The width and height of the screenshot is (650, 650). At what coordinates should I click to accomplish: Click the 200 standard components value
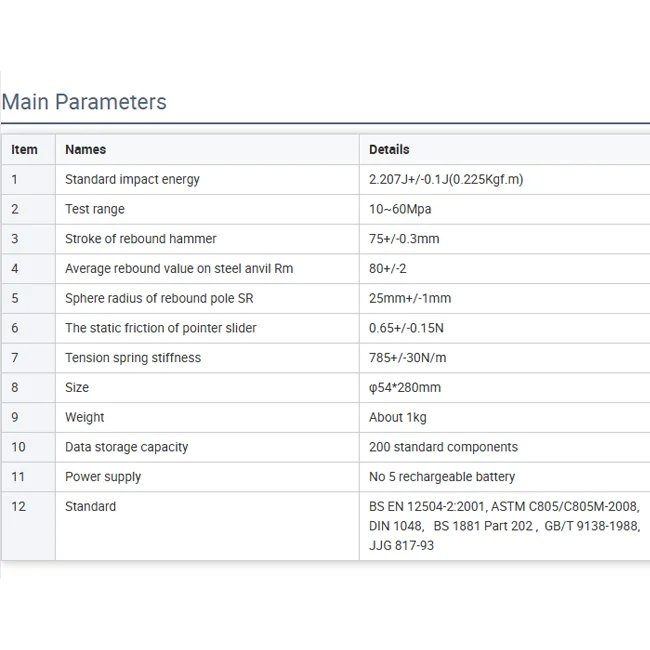click(443, 447)
